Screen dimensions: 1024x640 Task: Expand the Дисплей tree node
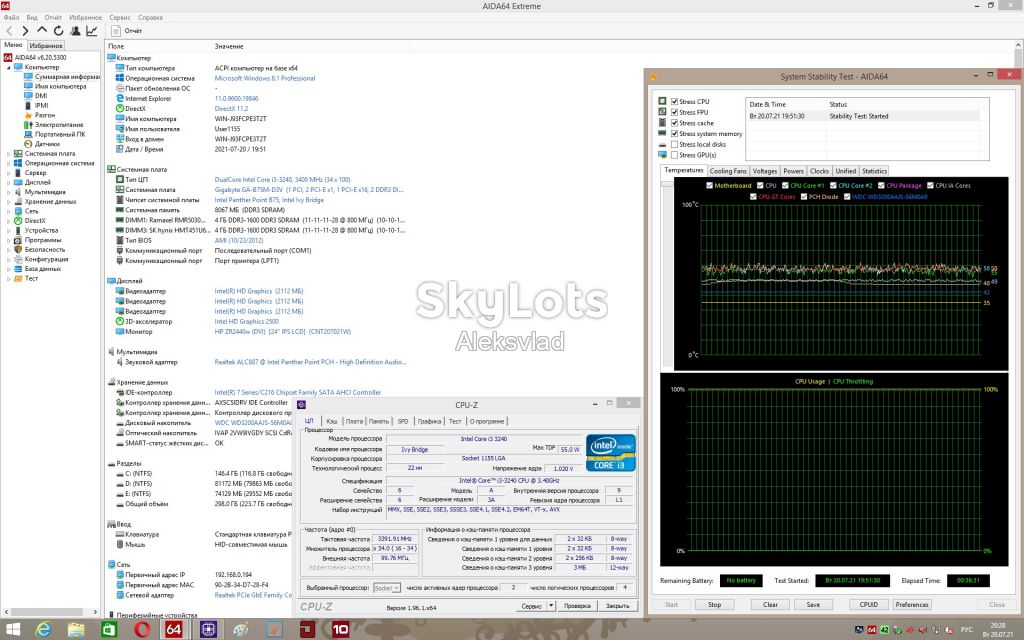[8, 182]
